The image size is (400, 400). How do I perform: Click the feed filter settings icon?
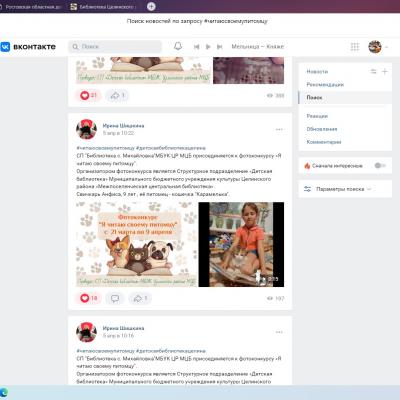(373, 71)
